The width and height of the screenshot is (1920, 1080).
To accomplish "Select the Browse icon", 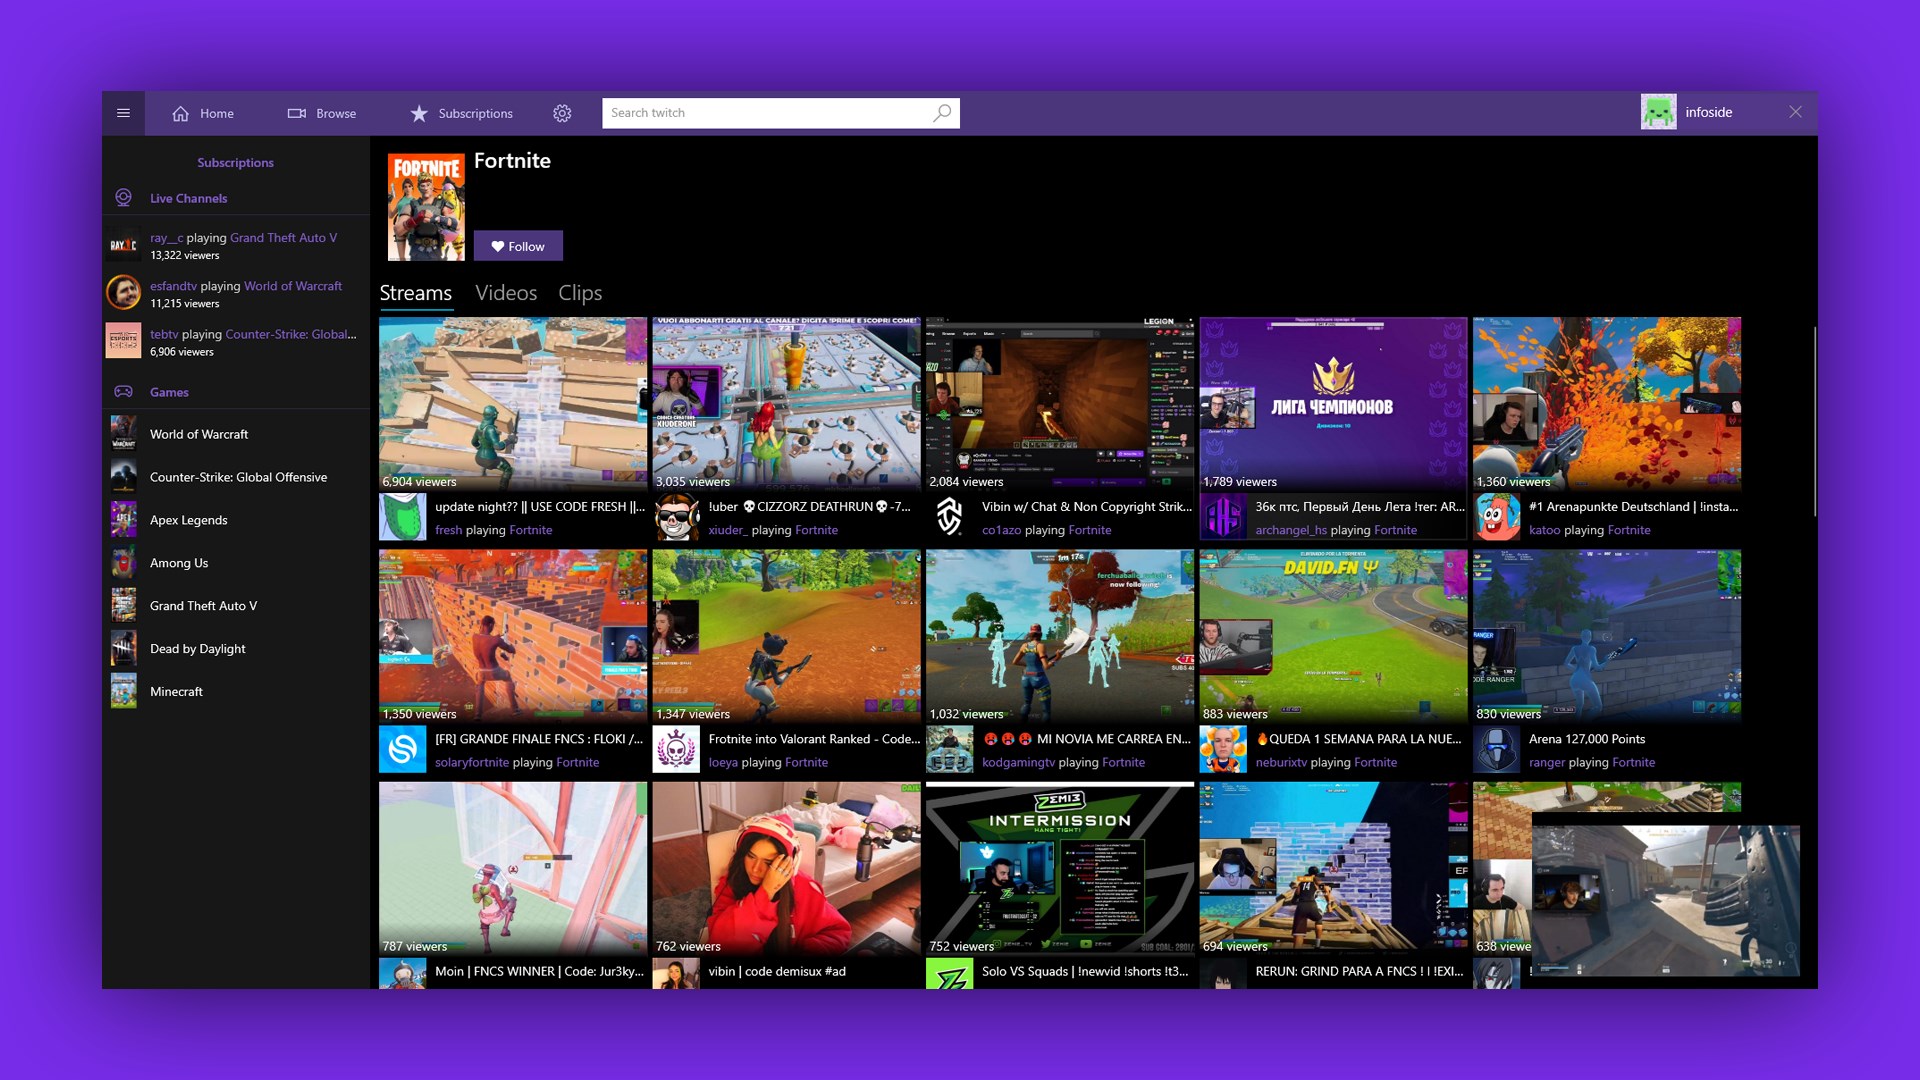I will tap(297, 113).
